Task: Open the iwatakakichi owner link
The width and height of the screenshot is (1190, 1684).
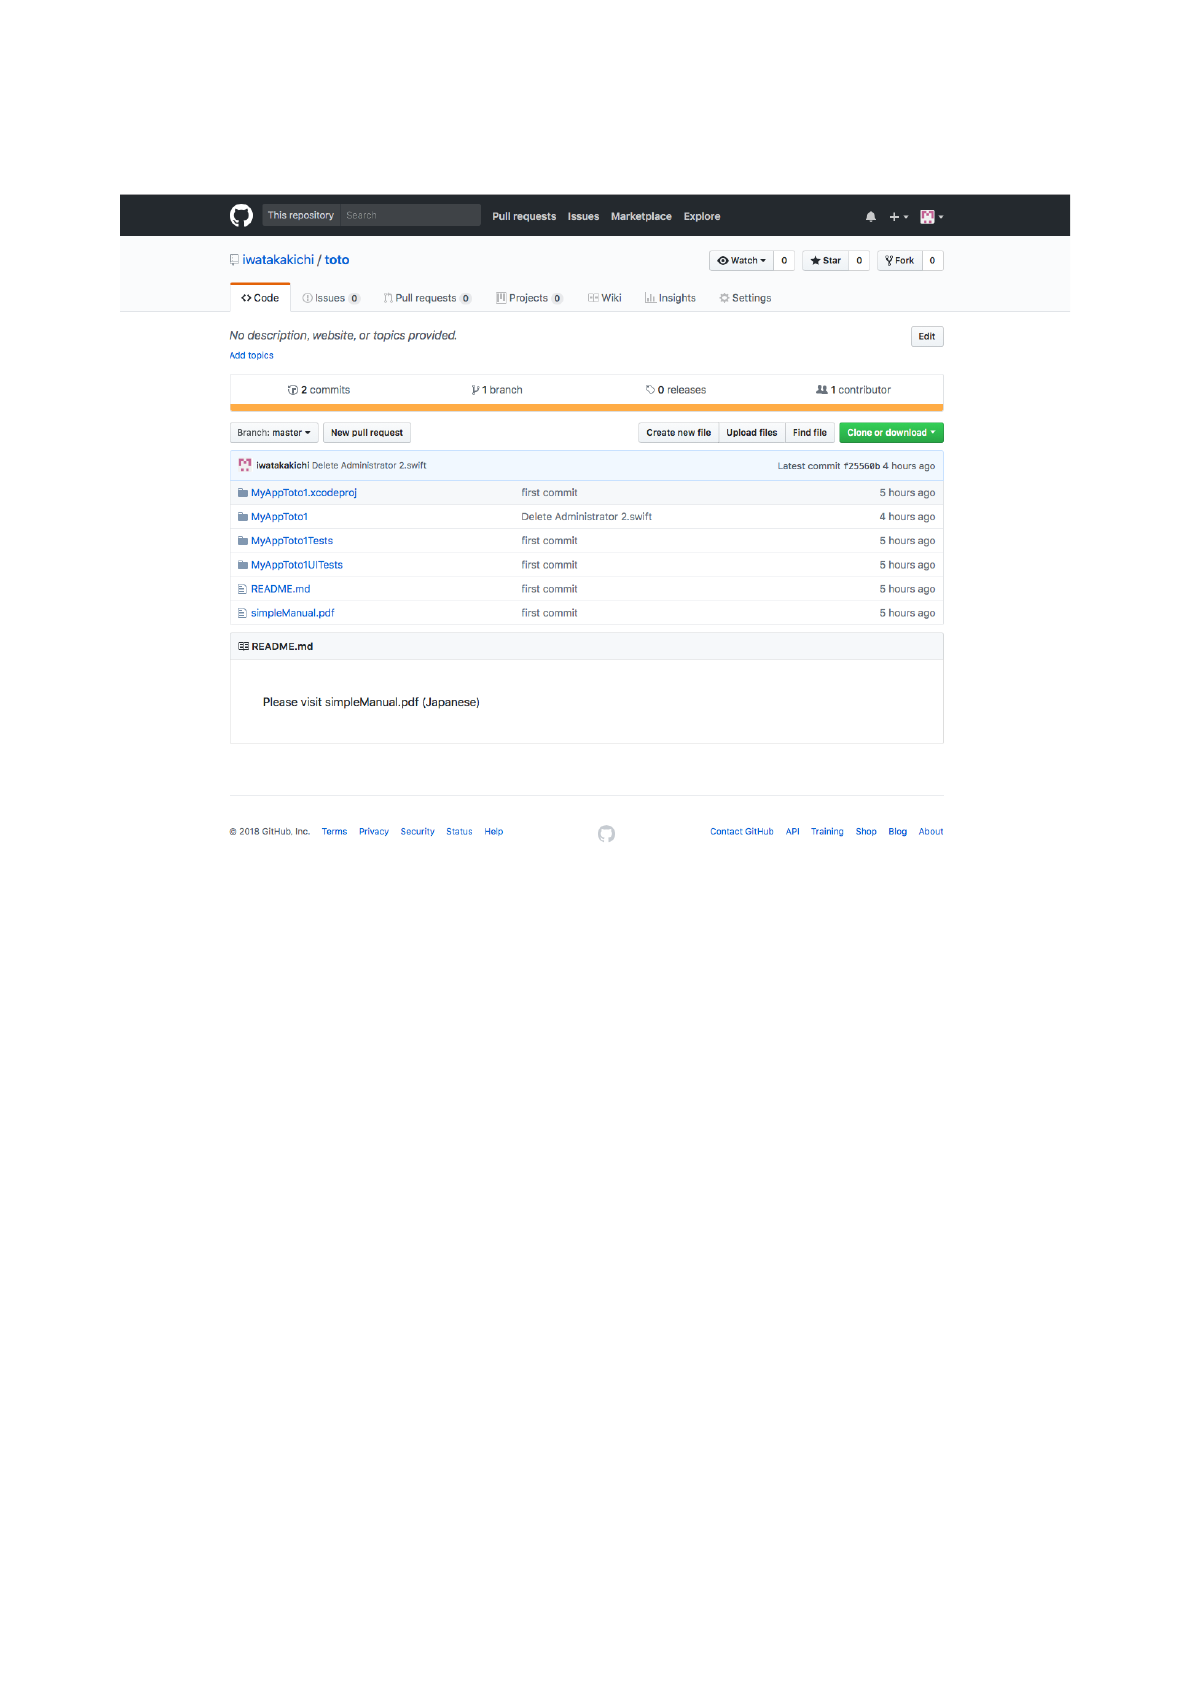Action: 278,260
